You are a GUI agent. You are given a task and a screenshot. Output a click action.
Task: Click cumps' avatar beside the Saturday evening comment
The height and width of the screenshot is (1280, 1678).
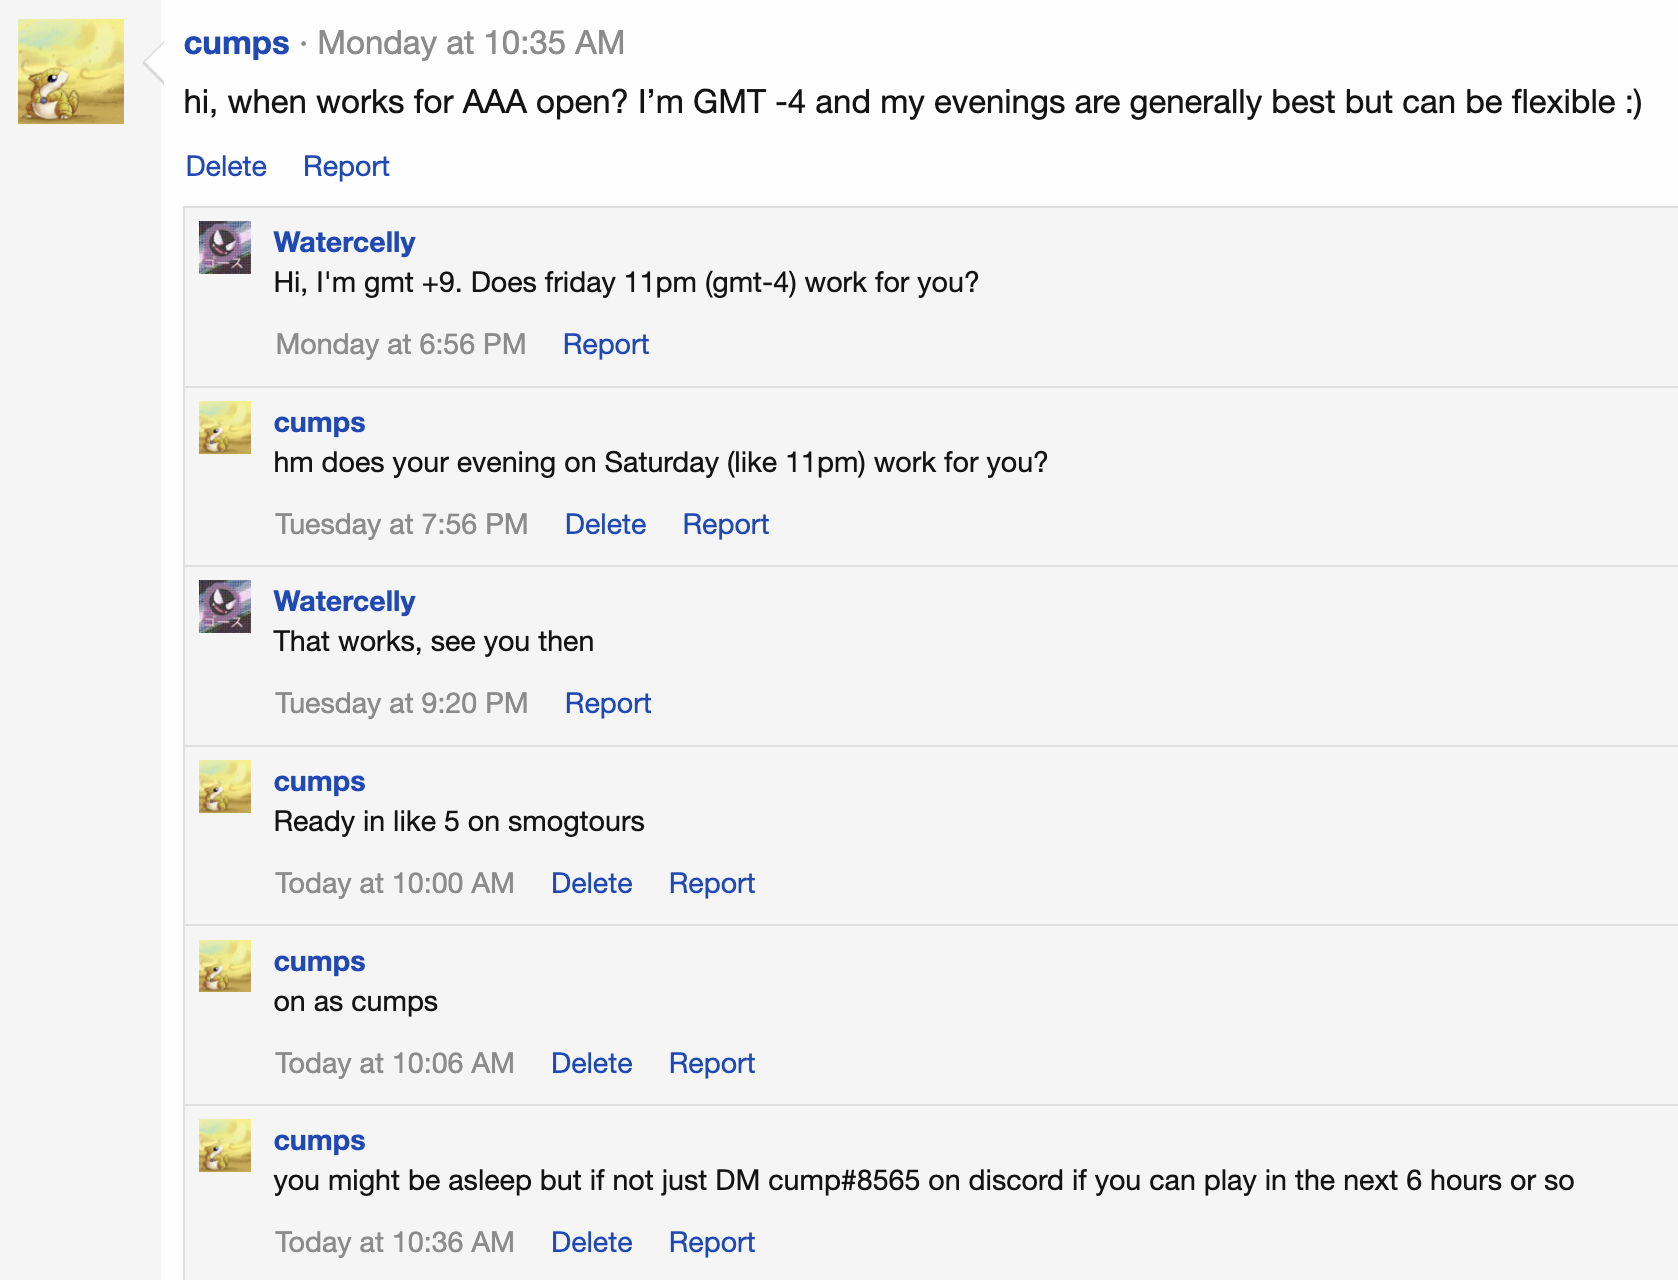pyautogui.click(x=225, y=427)
